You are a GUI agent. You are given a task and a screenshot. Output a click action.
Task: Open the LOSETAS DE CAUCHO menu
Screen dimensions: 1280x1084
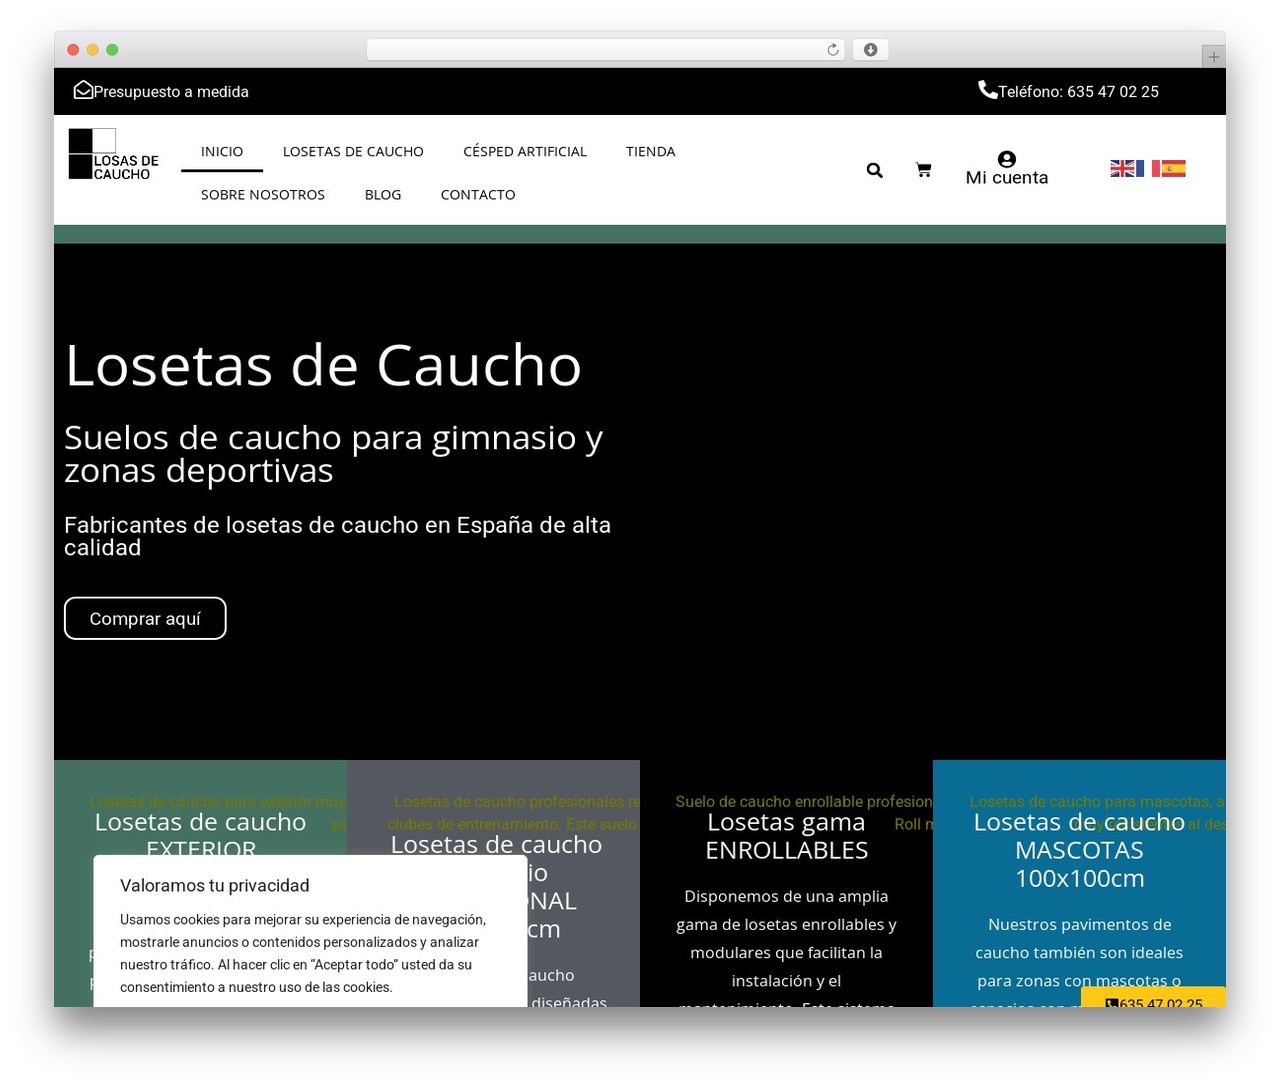[353, 152]
